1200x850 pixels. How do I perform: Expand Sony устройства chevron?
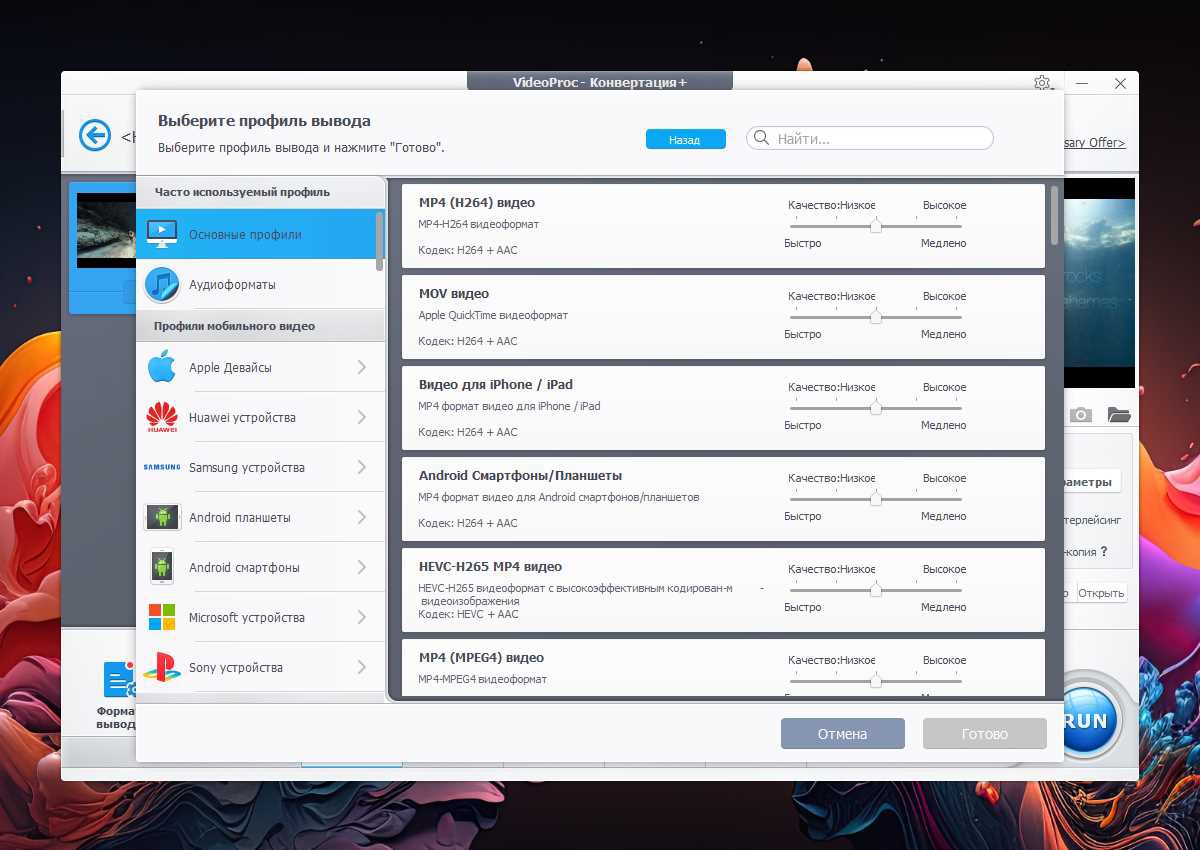point(362,667)
